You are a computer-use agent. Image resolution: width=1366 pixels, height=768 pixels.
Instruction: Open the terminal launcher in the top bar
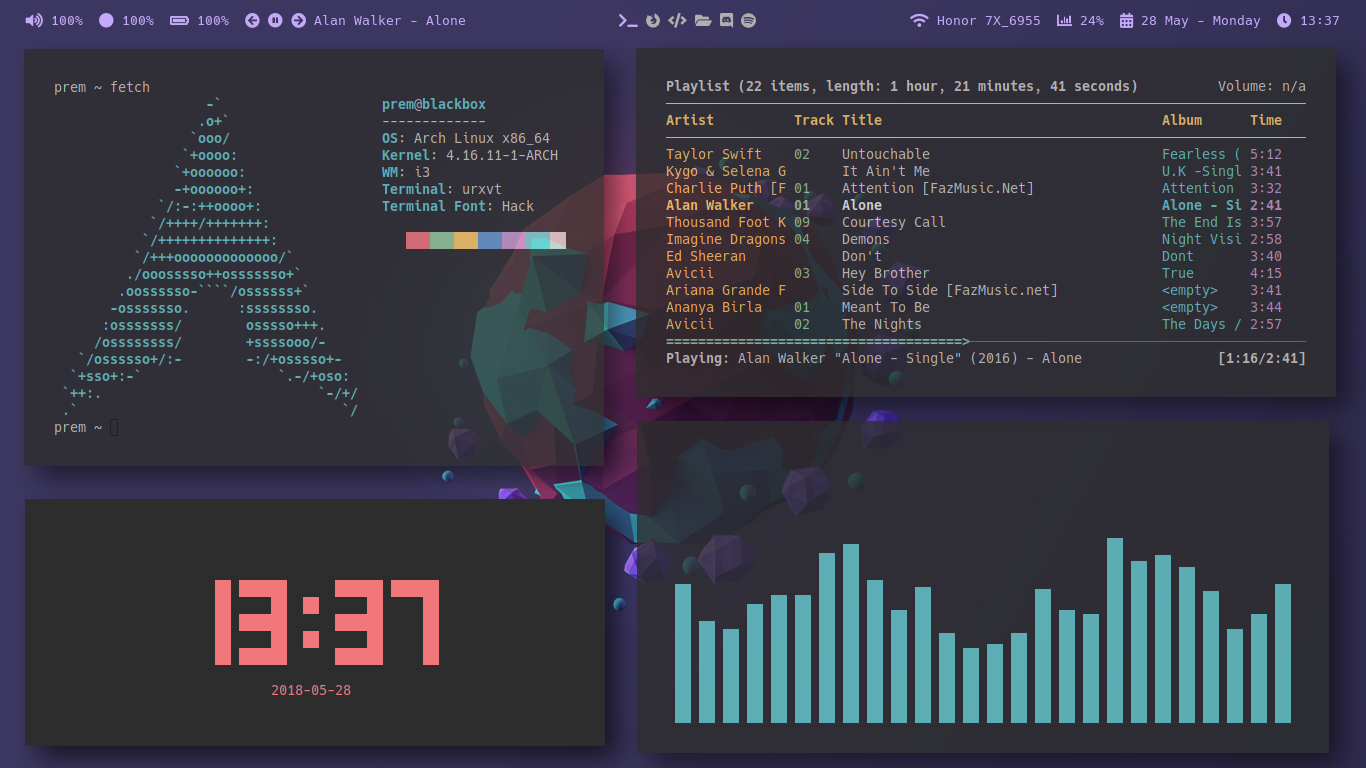tap(628, 20)
